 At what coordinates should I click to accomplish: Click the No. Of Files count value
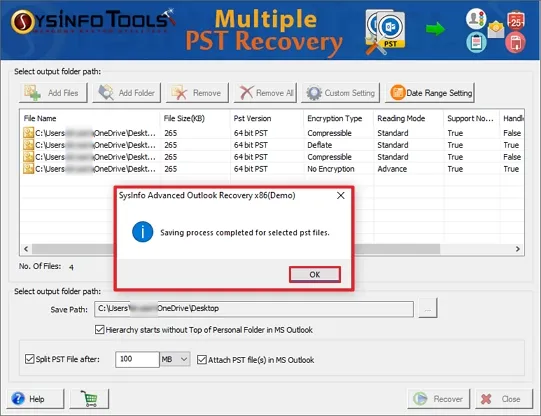point(71,267)
